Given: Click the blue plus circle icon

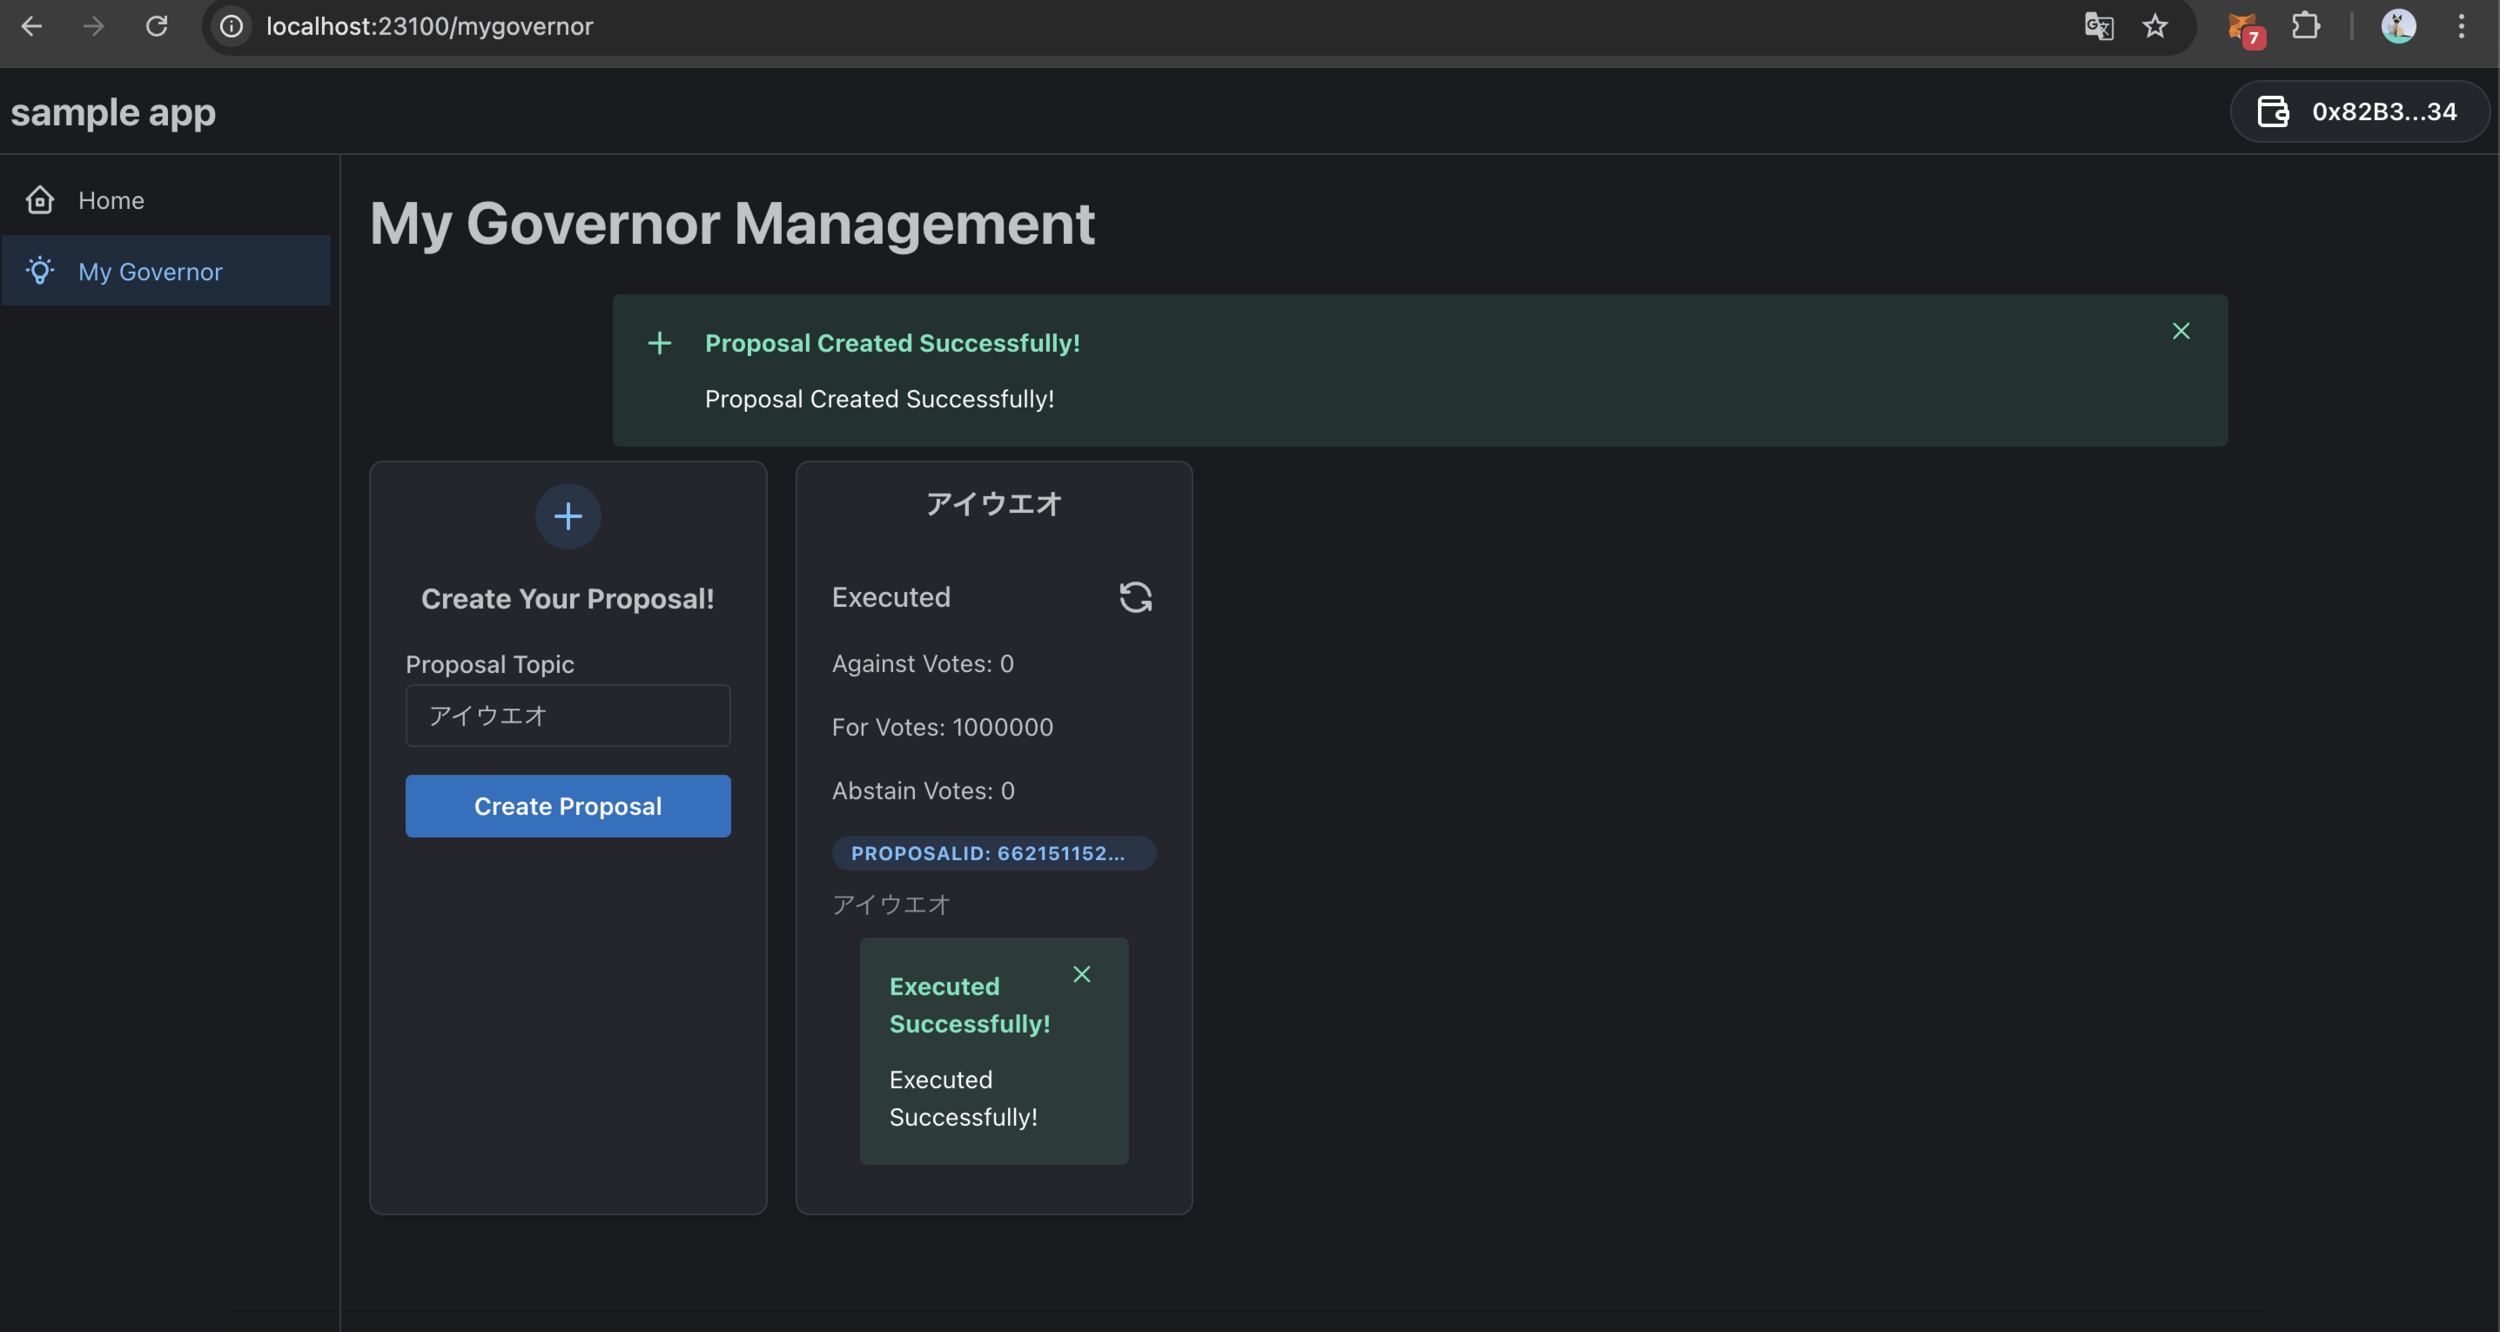Looking at the screenshot, I should pyautogui.click(x=568, y=516).
